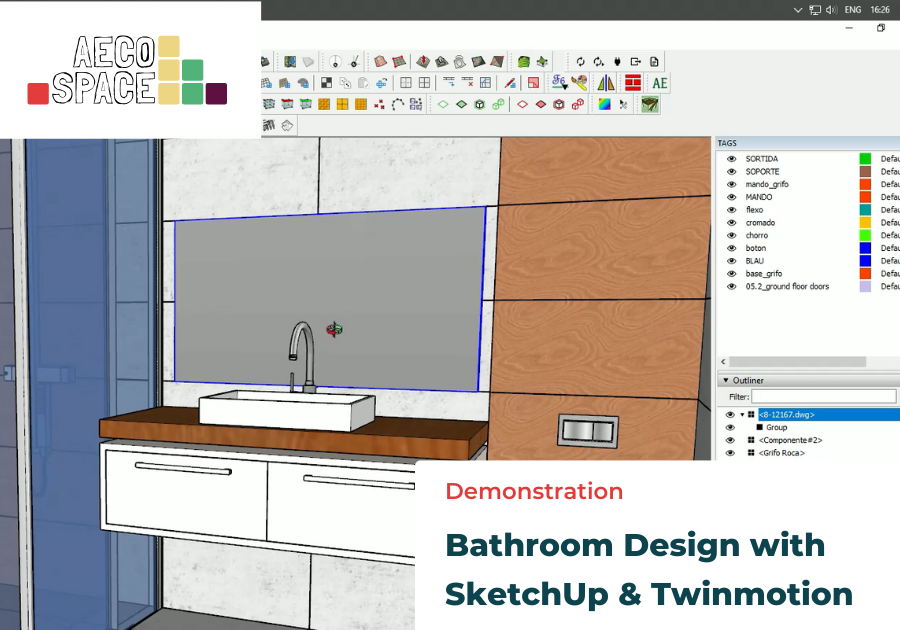Viewport: 900px width, 630px height.
Task: Click the paint palette toolbar icon
Action: [x=579, y=83]
